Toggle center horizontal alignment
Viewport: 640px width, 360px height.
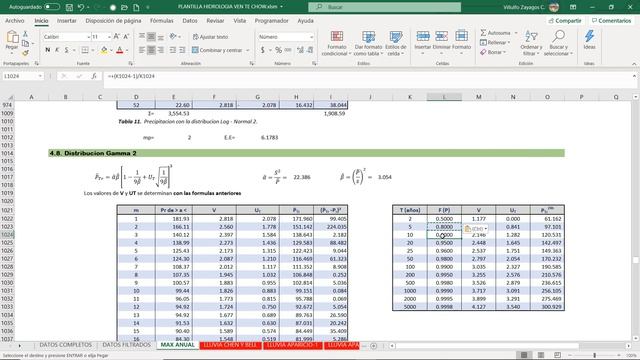point(151,50)
